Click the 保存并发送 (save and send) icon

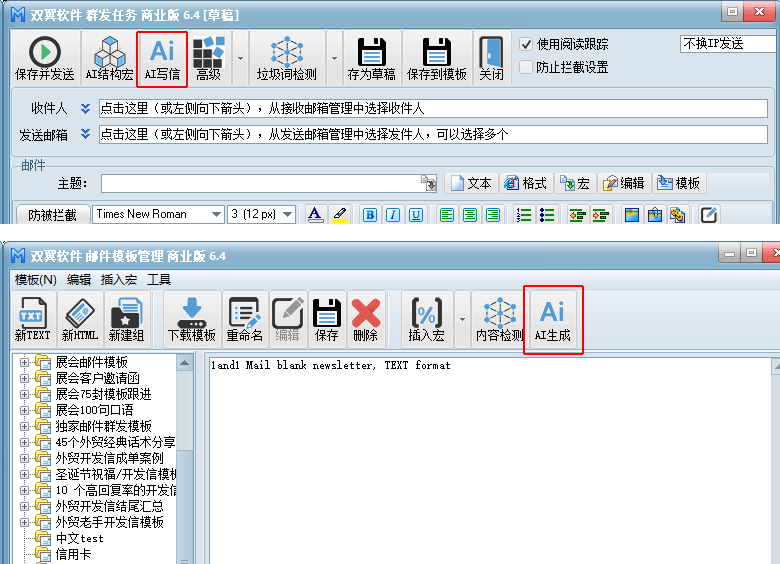coord(45,58)
